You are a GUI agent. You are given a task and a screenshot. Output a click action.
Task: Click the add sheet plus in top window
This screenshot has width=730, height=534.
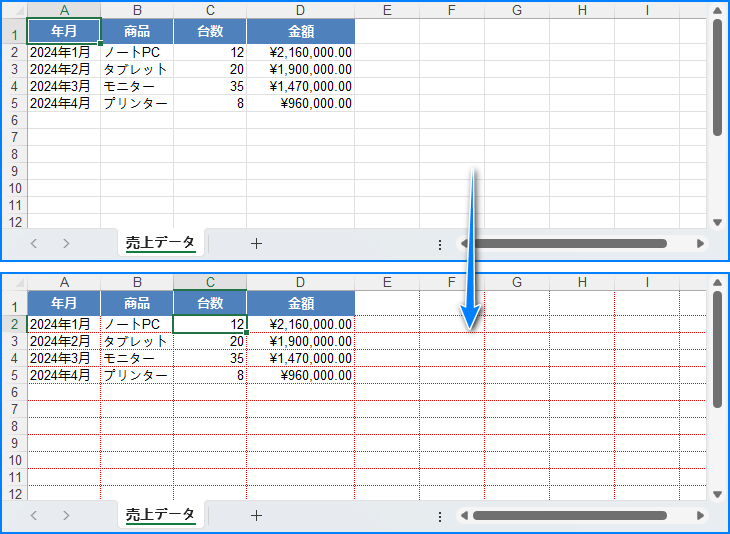(x=256, y=243)
